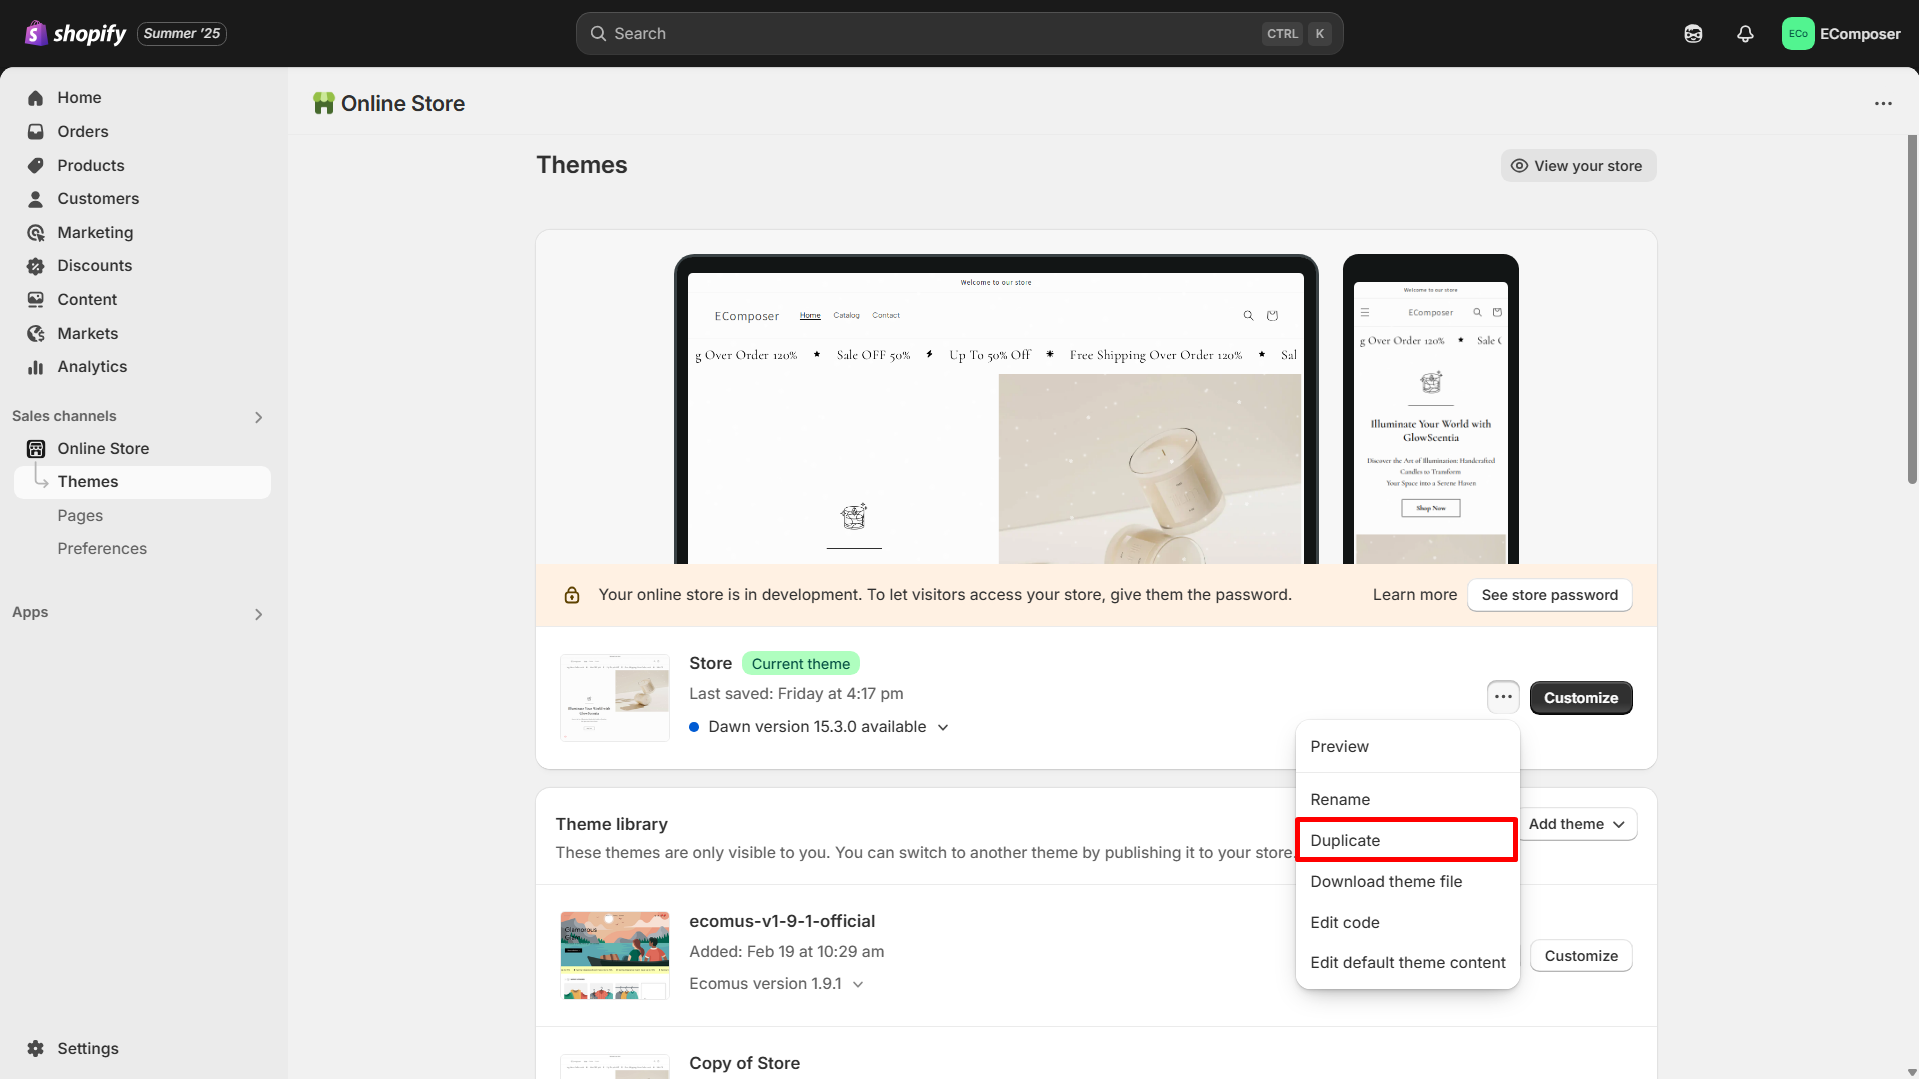The height and width of the screenshot is (1079, 1919).
Task: Open the page-level three-dots menu
Action: [x=1883, y=104]
